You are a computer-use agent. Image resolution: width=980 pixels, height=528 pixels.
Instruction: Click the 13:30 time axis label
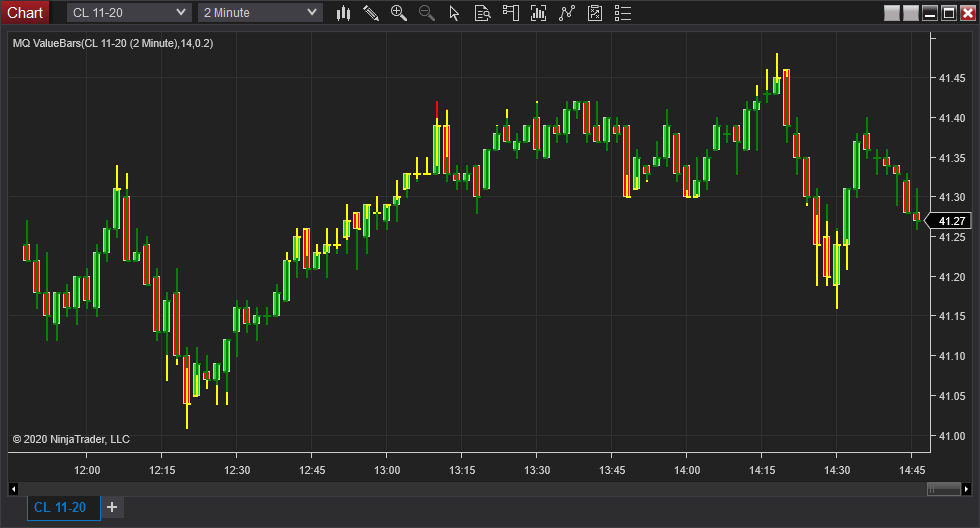pos(537,470)
